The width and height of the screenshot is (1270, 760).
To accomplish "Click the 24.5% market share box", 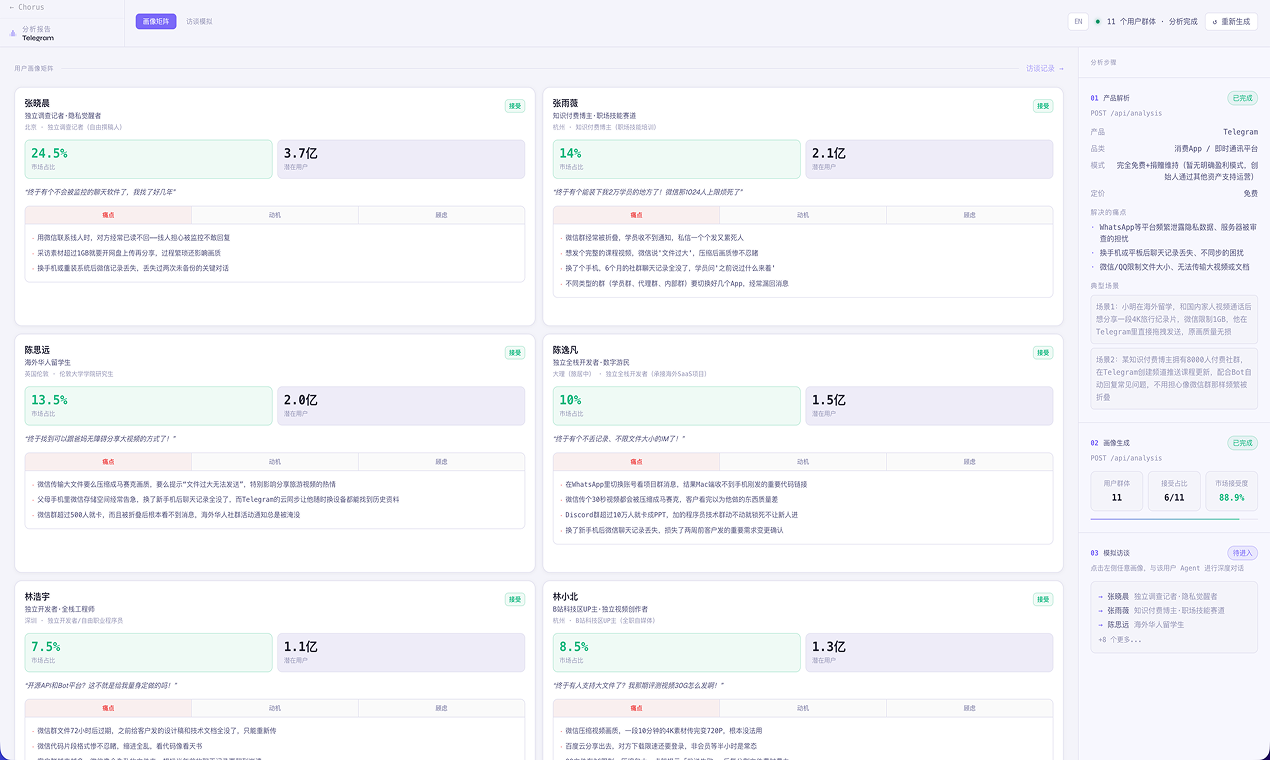I will coord(149,159).
